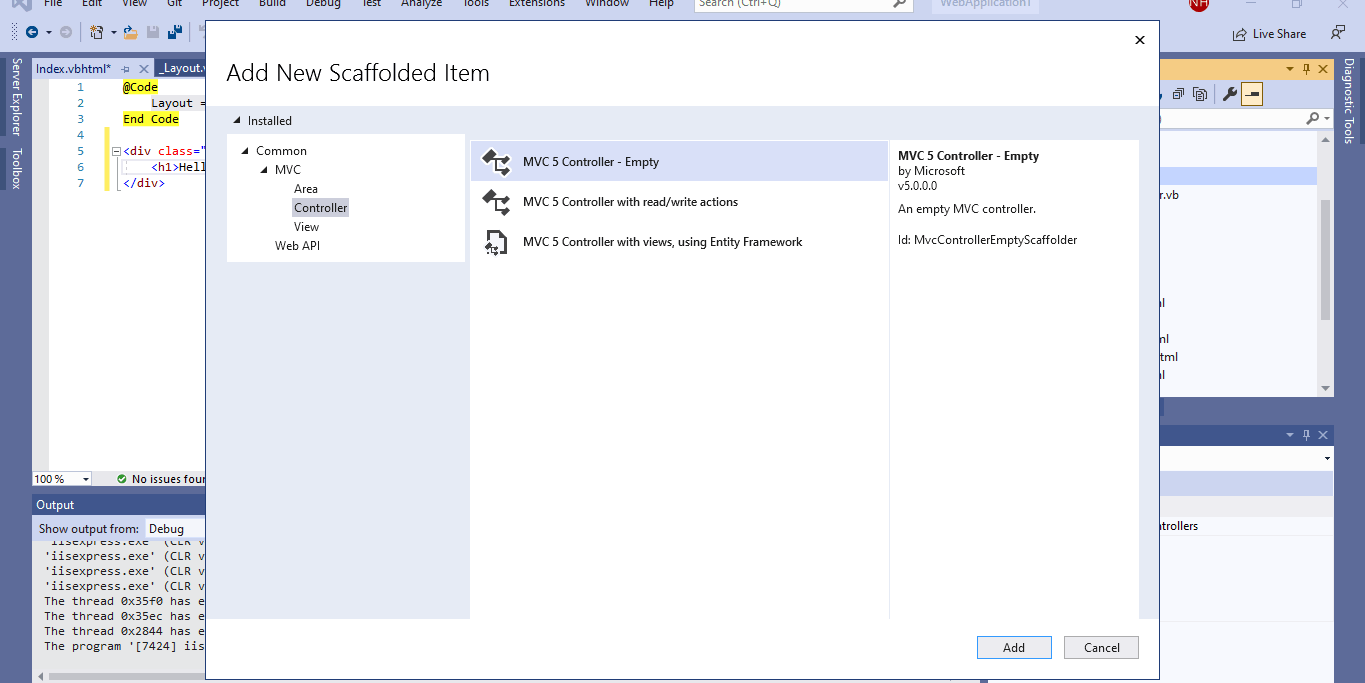Click the Navigate Backward arrow icon

pyautogui.click(x=32, y=32)
